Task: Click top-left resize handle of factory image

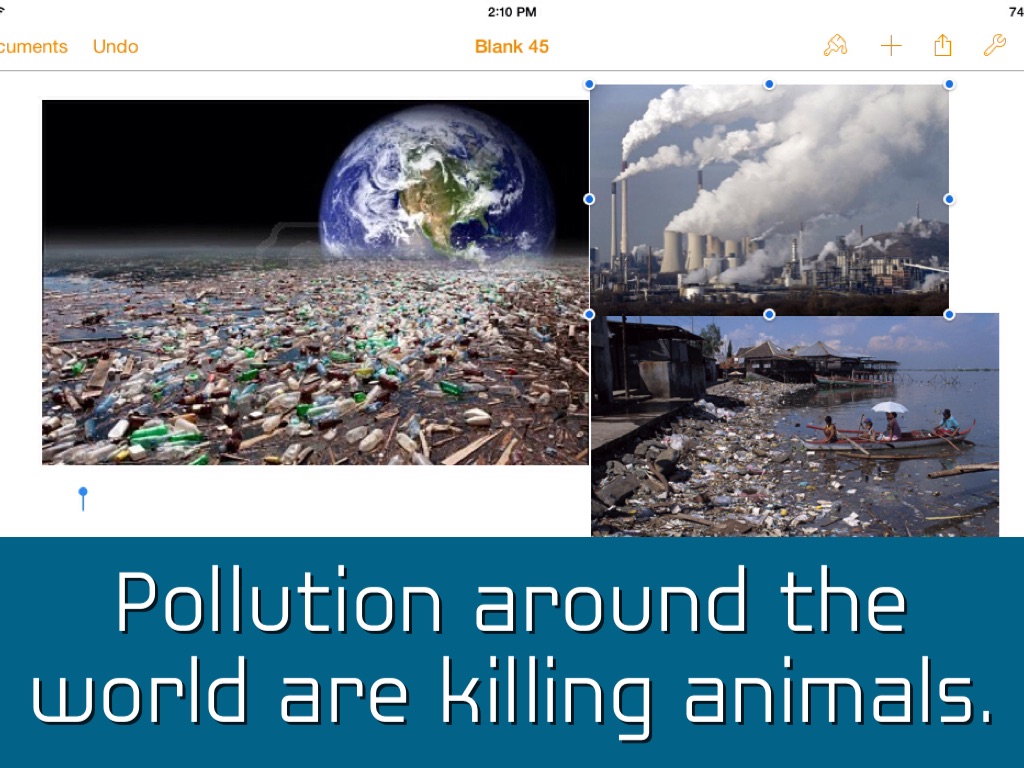Action: tap(589, 85)
